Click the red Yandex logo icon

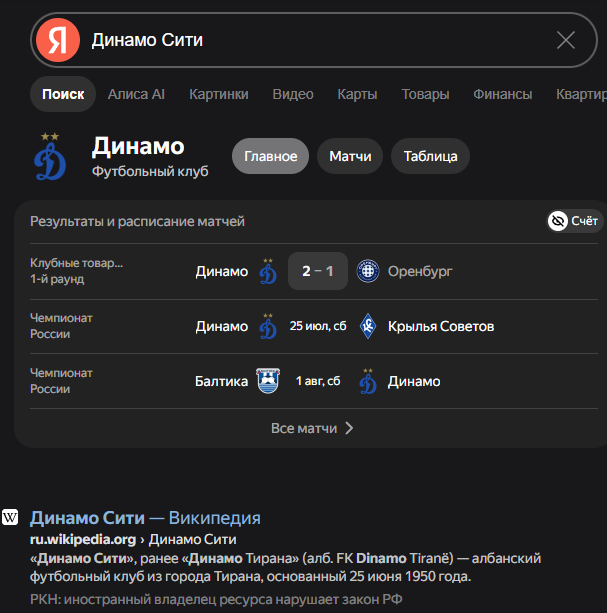[x=58, y=40]
